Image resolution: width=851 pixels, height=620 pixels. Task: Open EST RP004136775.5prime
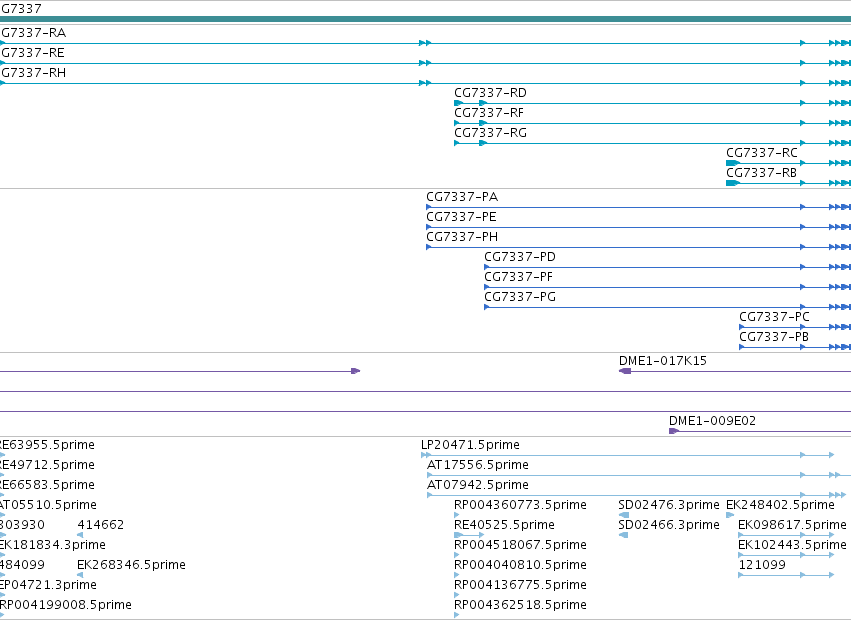coord(520,585)
